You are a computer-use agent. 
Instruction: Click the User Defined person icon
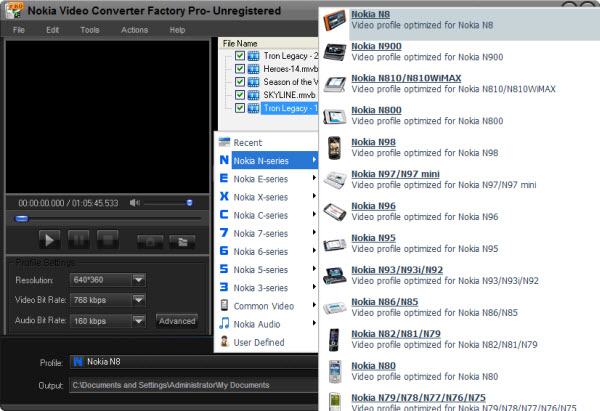point(224,341)
